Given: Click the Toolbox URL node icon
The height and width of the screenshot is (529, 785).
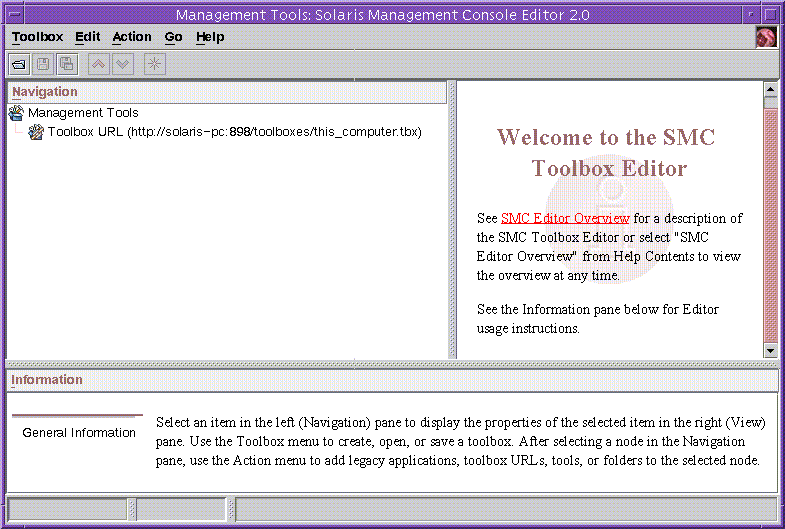Looking at the screenshot, I should [x=36, y=132].
